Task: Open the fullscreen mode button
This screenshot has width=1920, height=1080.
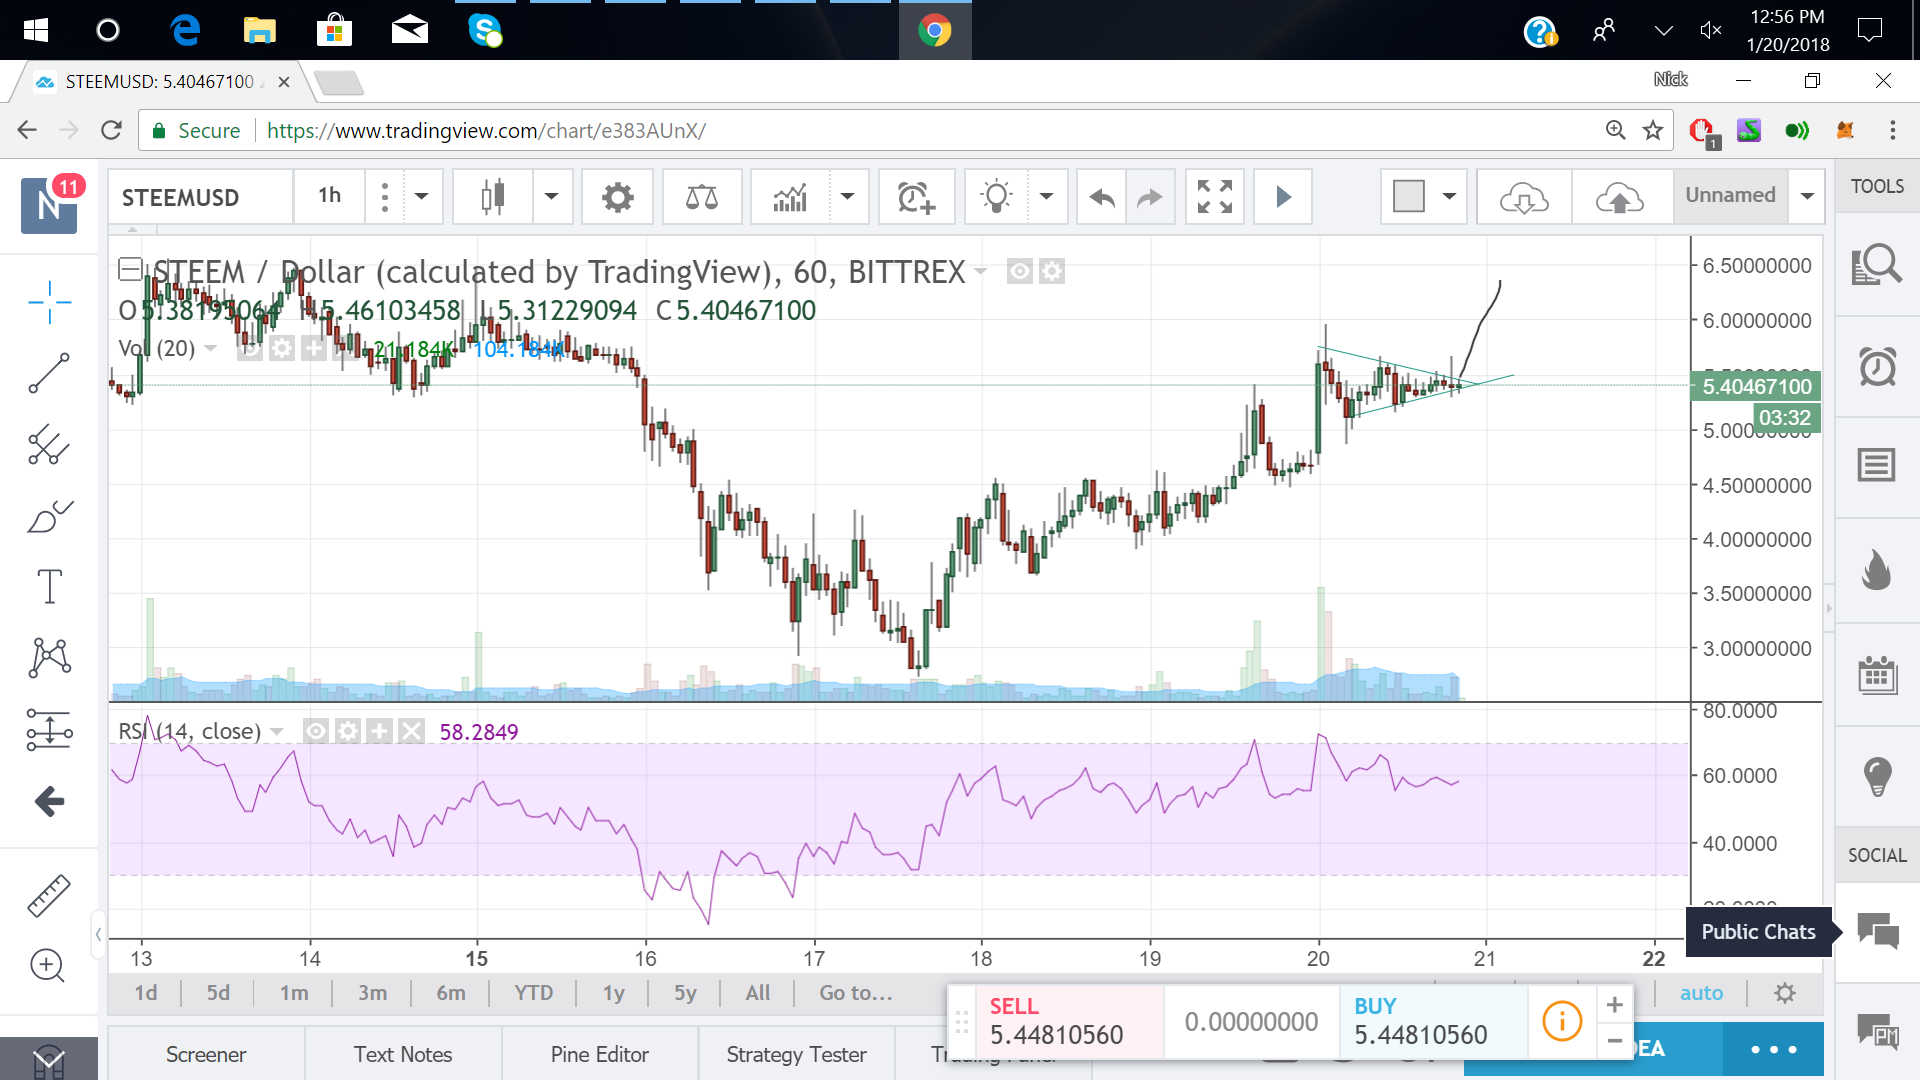Action: click(x=1214, y=197)
